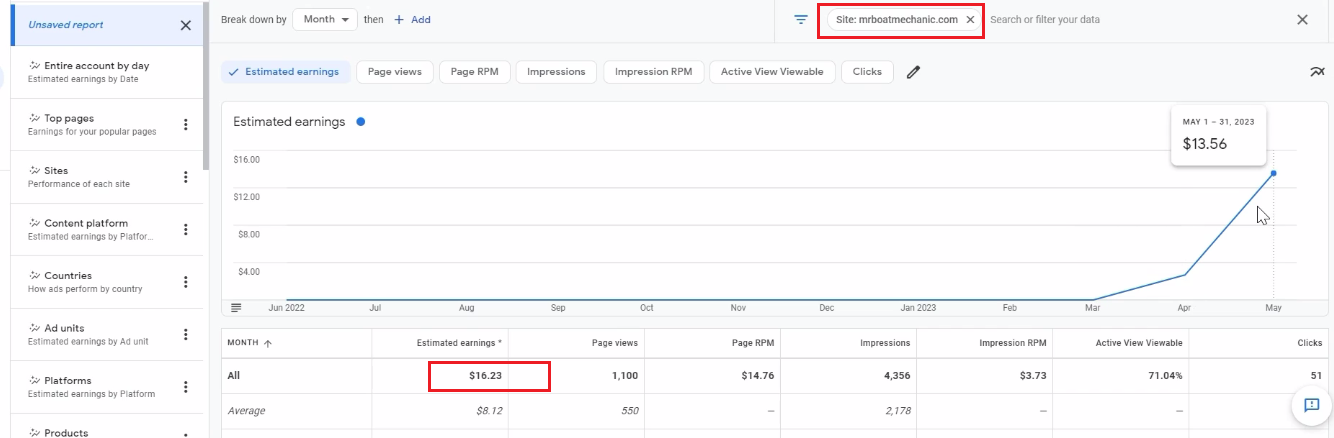Click the May data point on chart

[1273, 173]
